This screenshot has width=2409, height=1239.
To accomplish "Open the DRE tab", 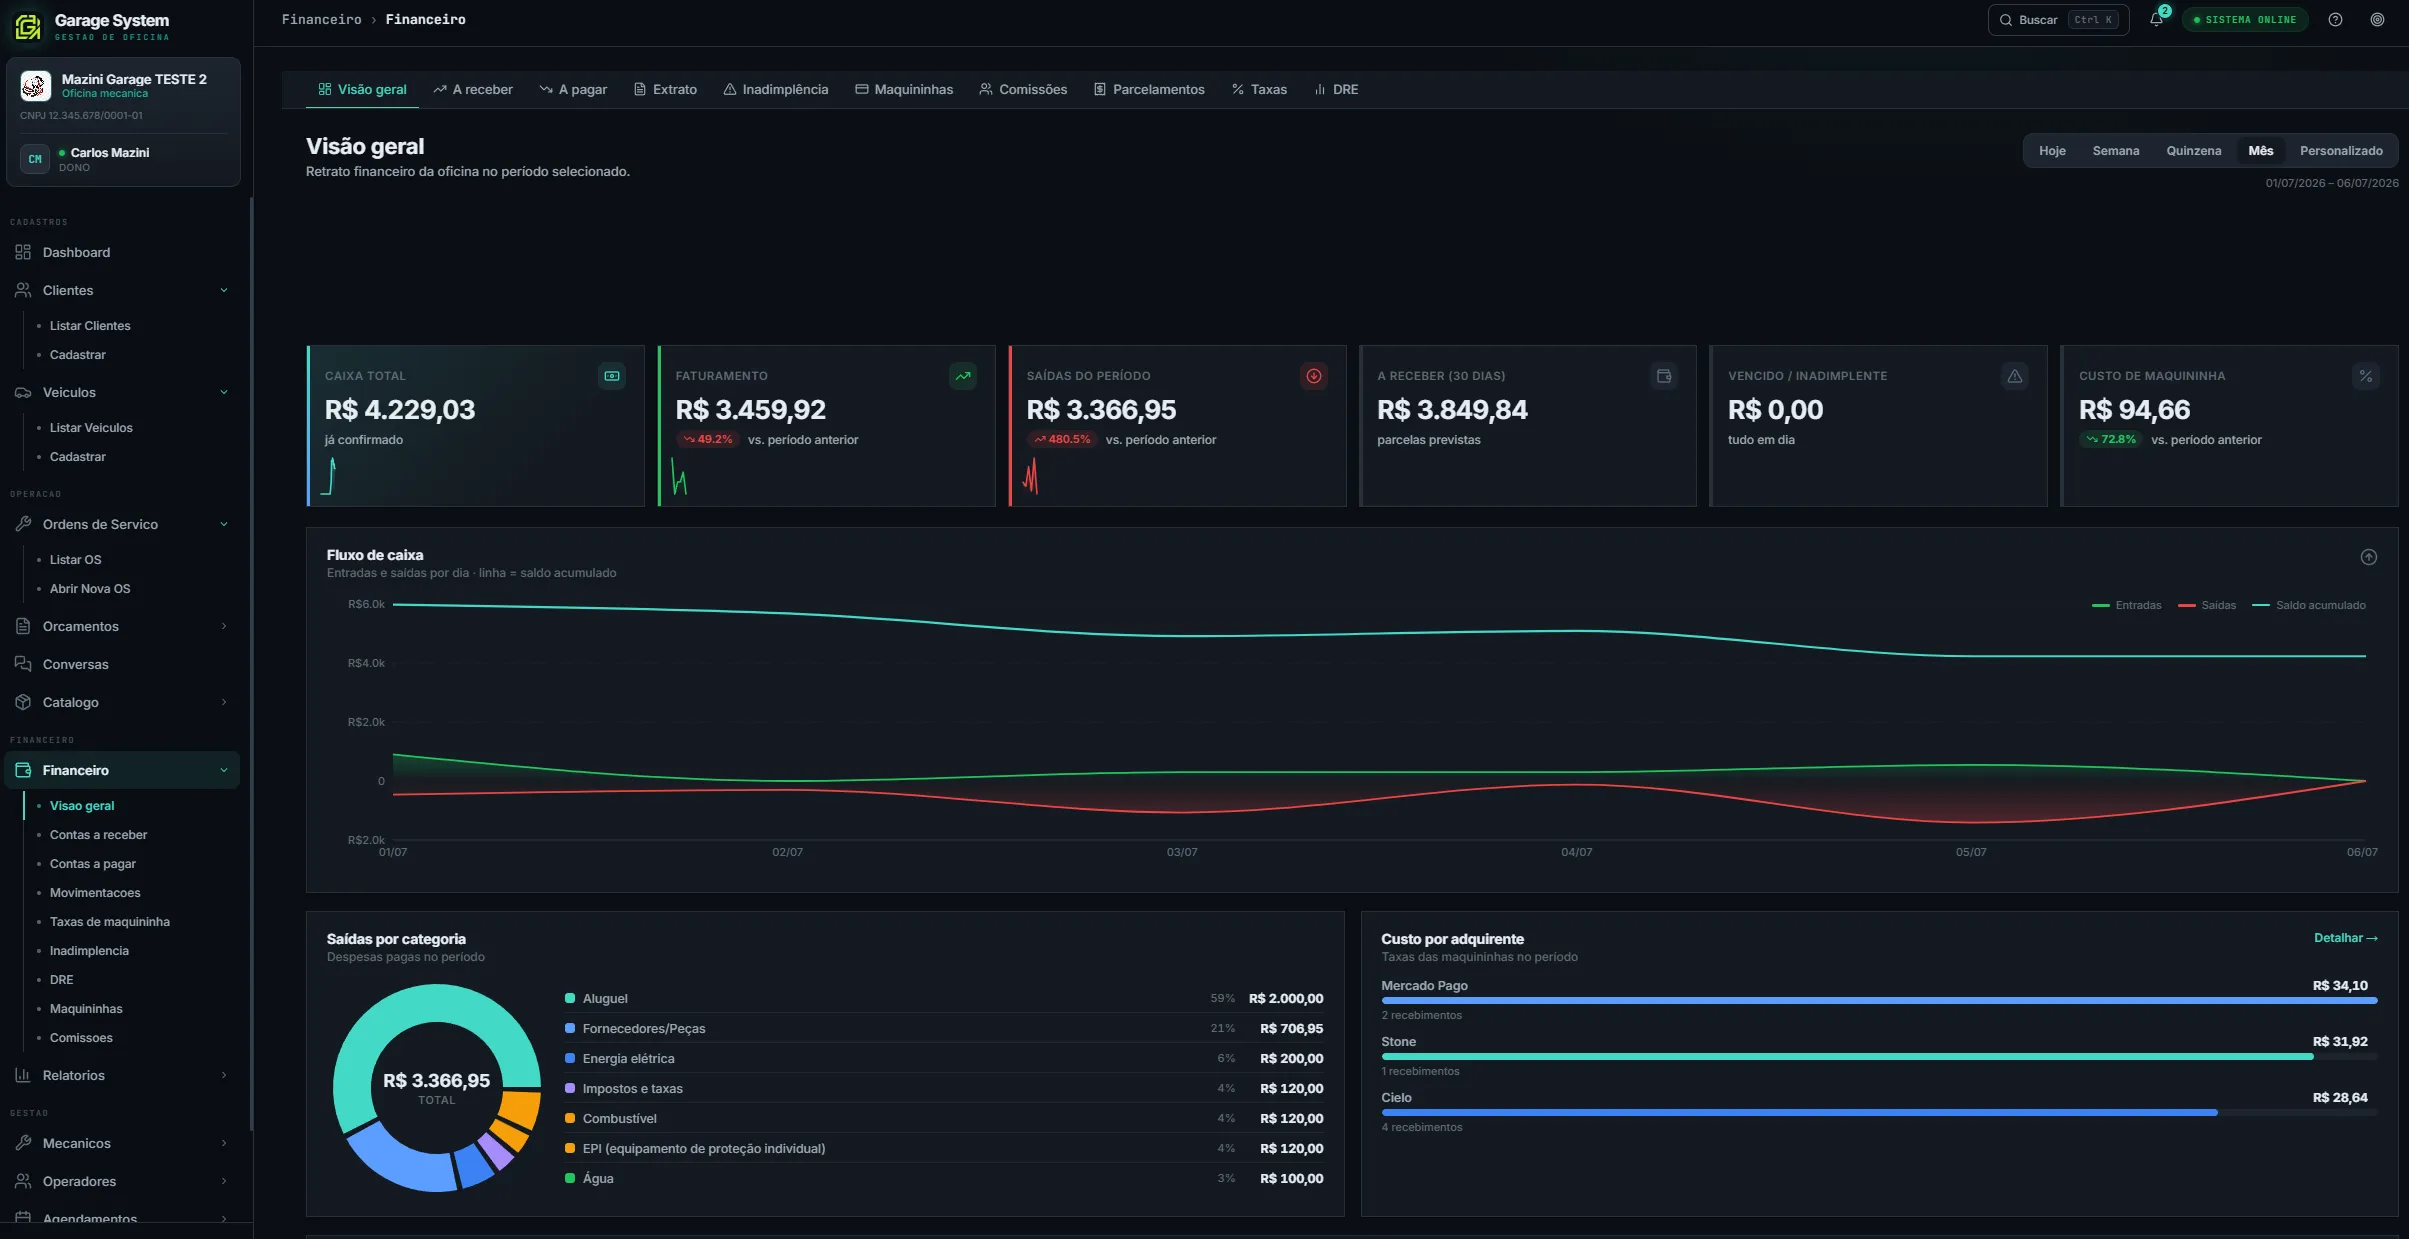I will point(1336,89).
